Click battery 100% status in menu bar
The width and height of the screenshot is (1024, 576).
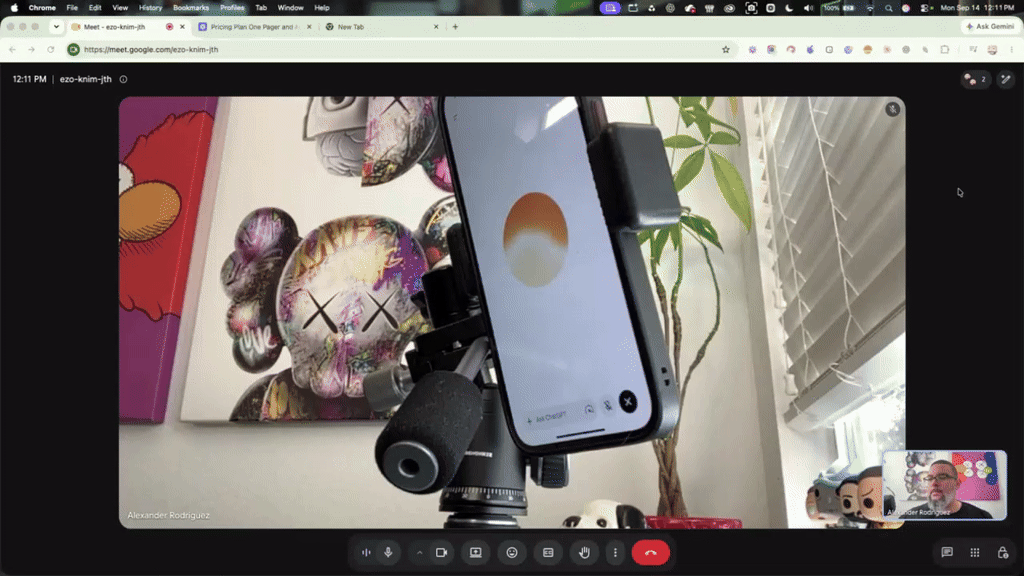[x=839, y=8]
